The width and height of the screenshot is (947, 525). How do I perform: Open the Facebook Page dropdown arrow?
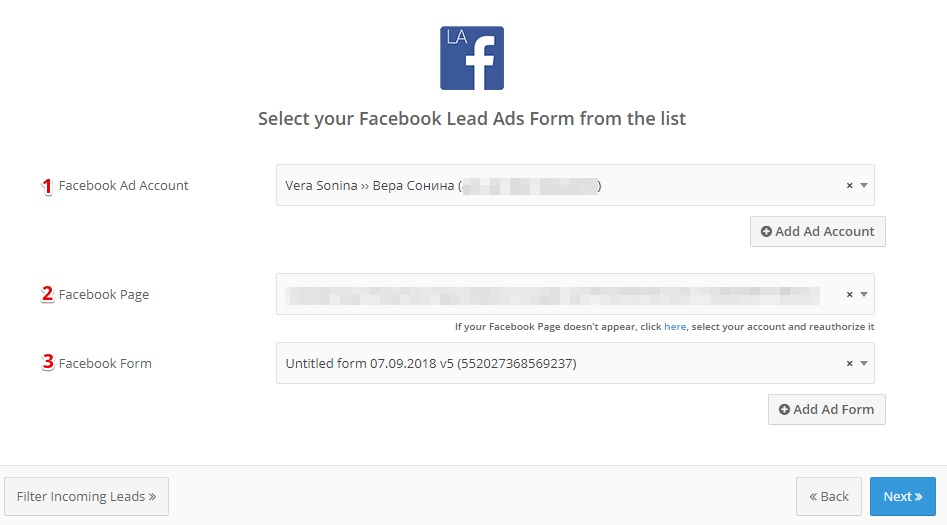point(864,294)
